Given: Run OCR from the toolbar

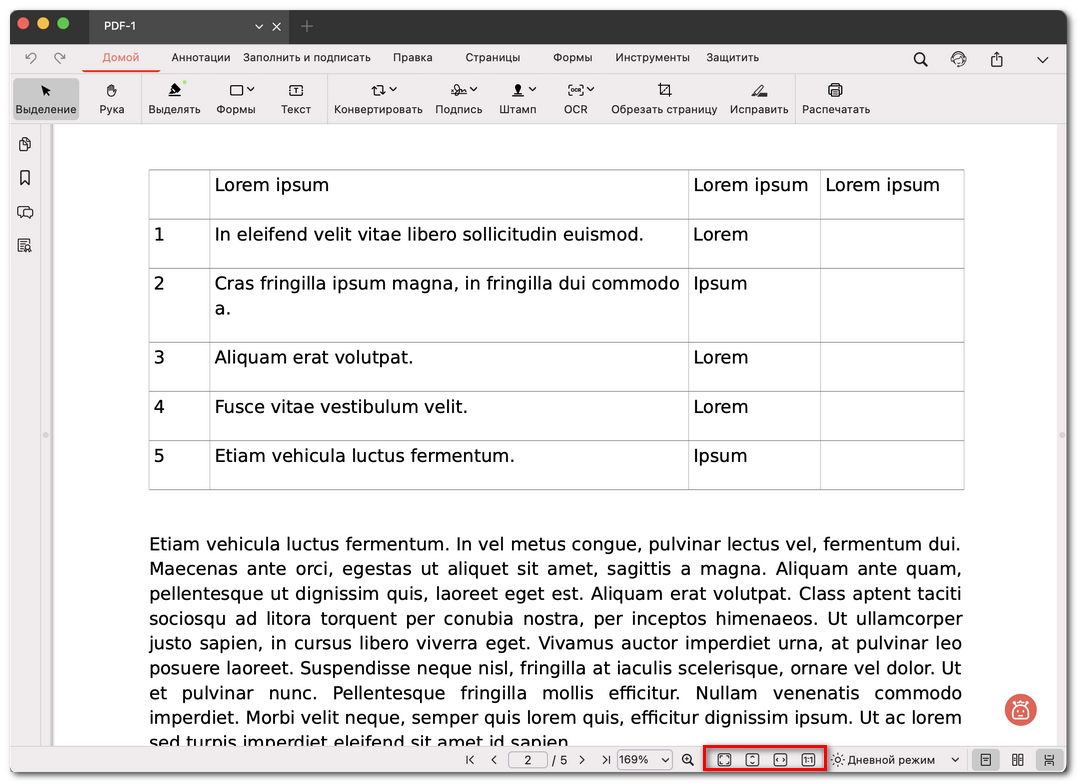Looking at the screenshot, I should pos(576,98).
